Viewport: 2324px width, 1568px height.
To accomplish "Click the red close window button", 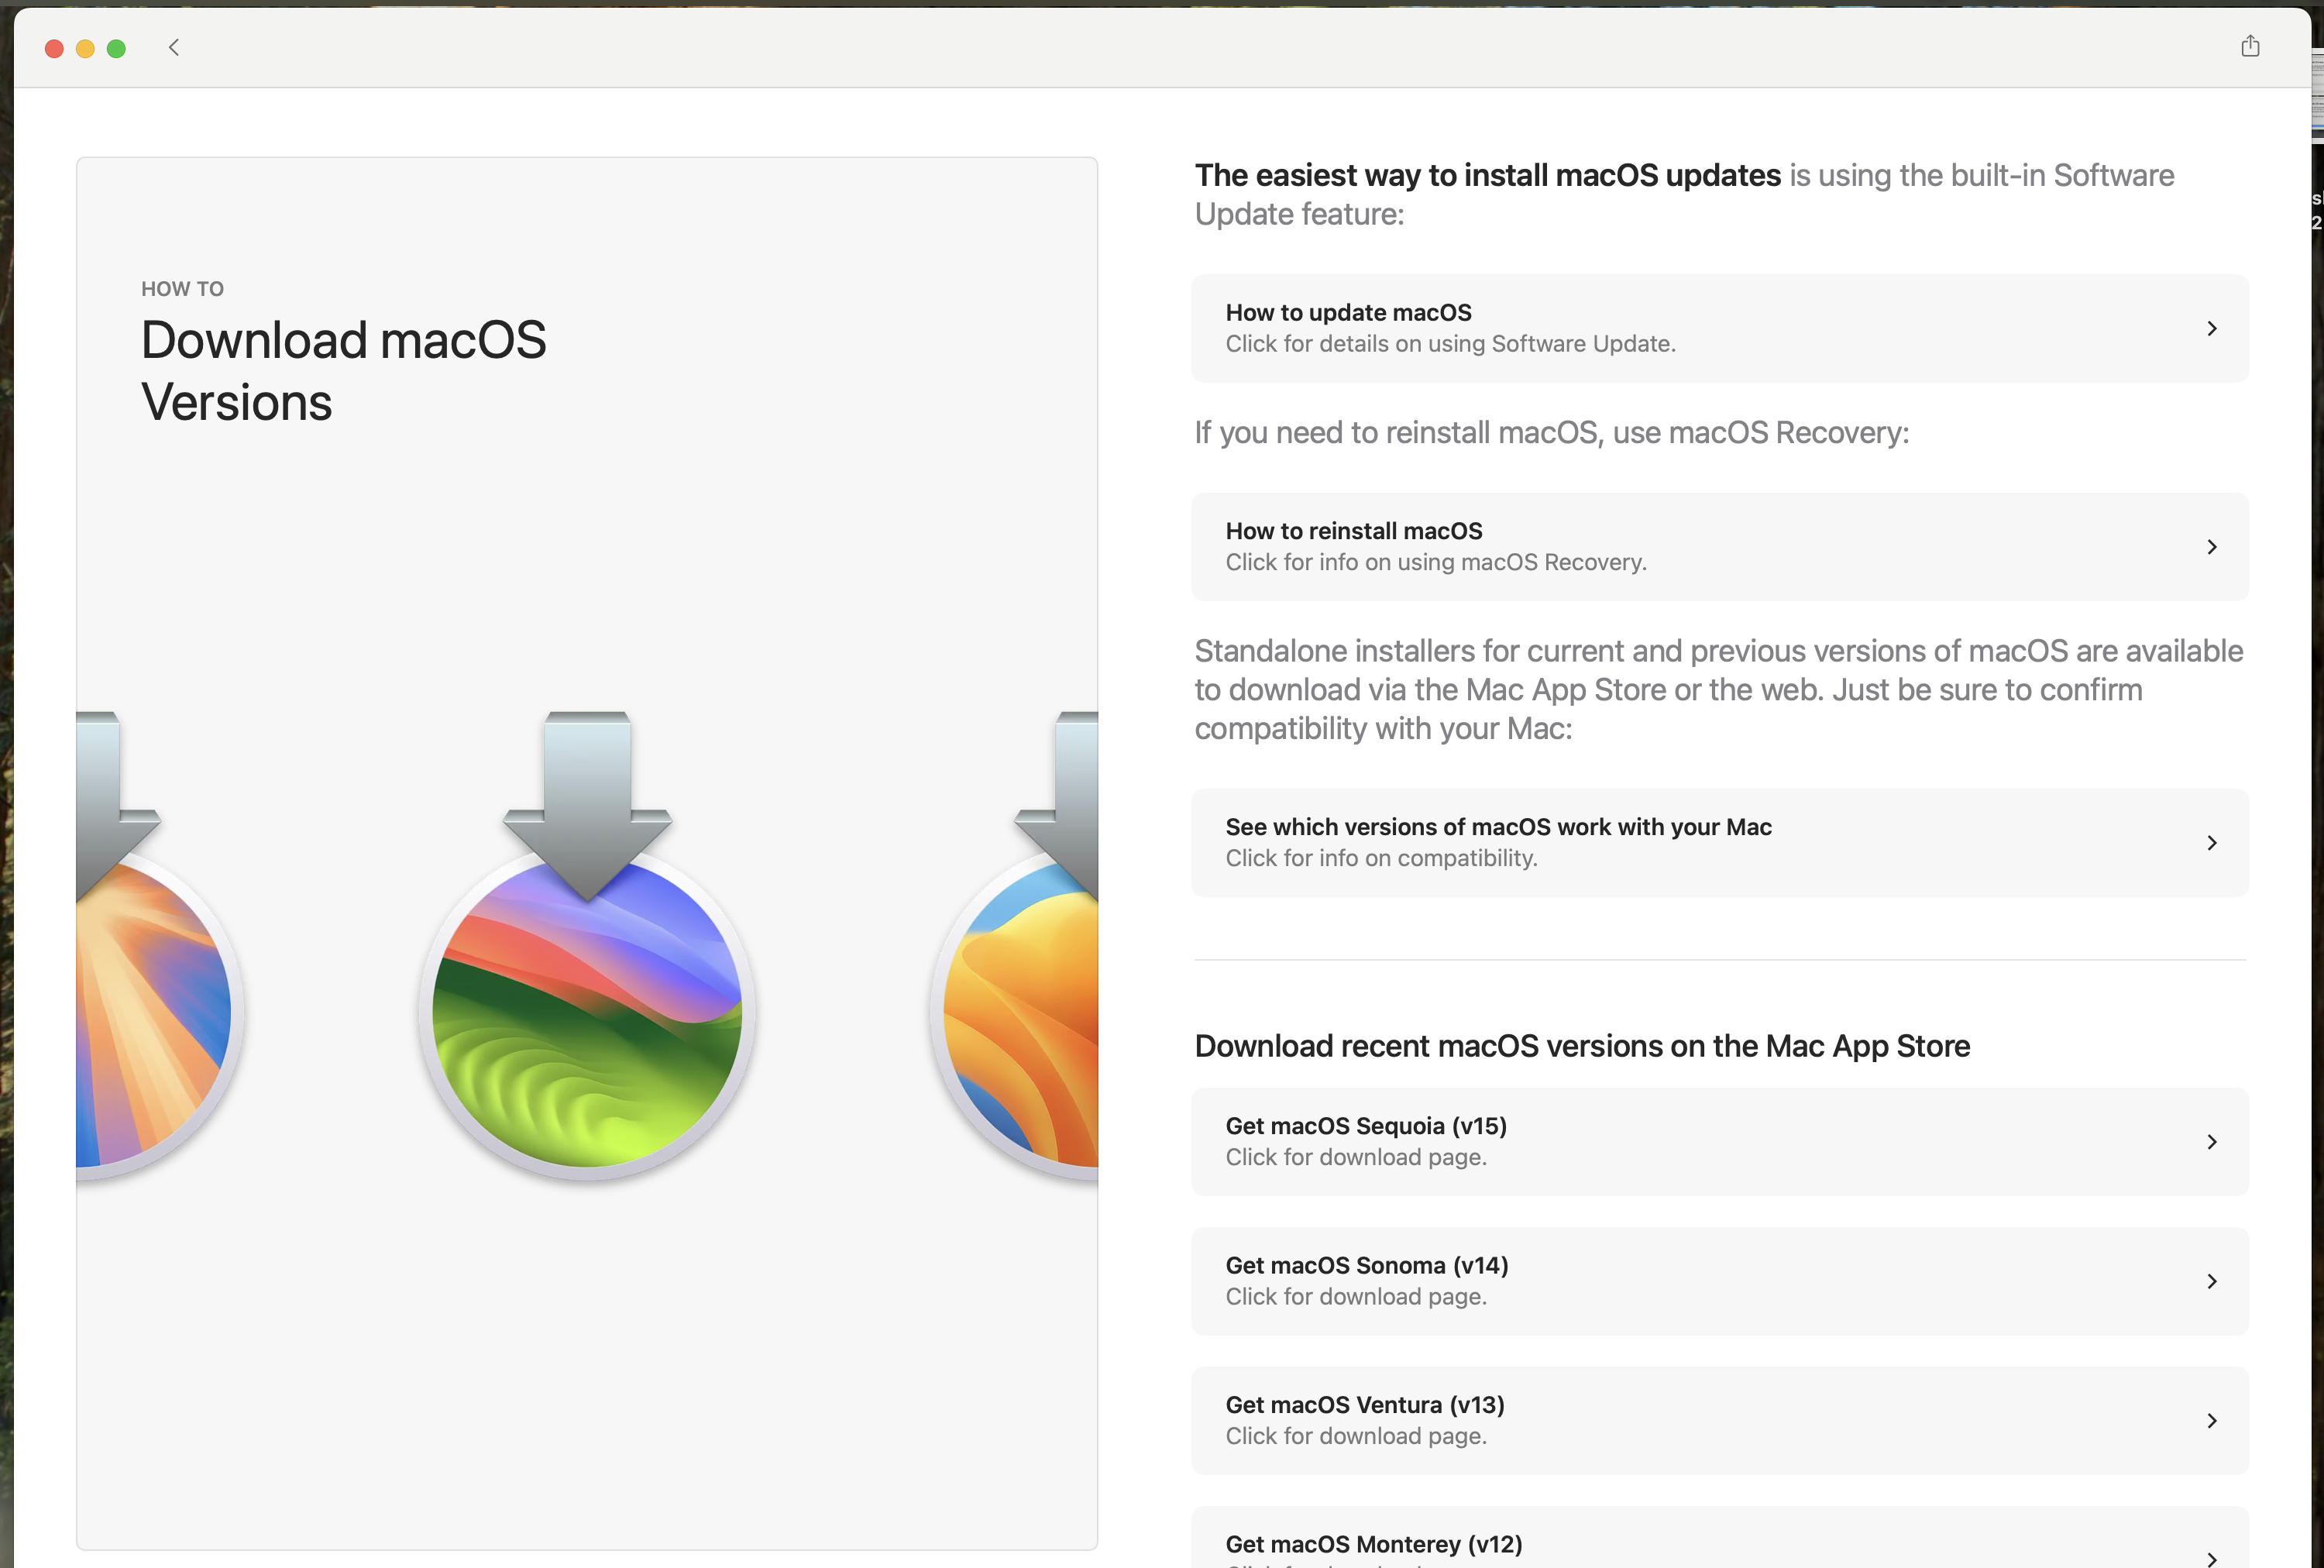I will pyautogui.click(x=55, y=48).
